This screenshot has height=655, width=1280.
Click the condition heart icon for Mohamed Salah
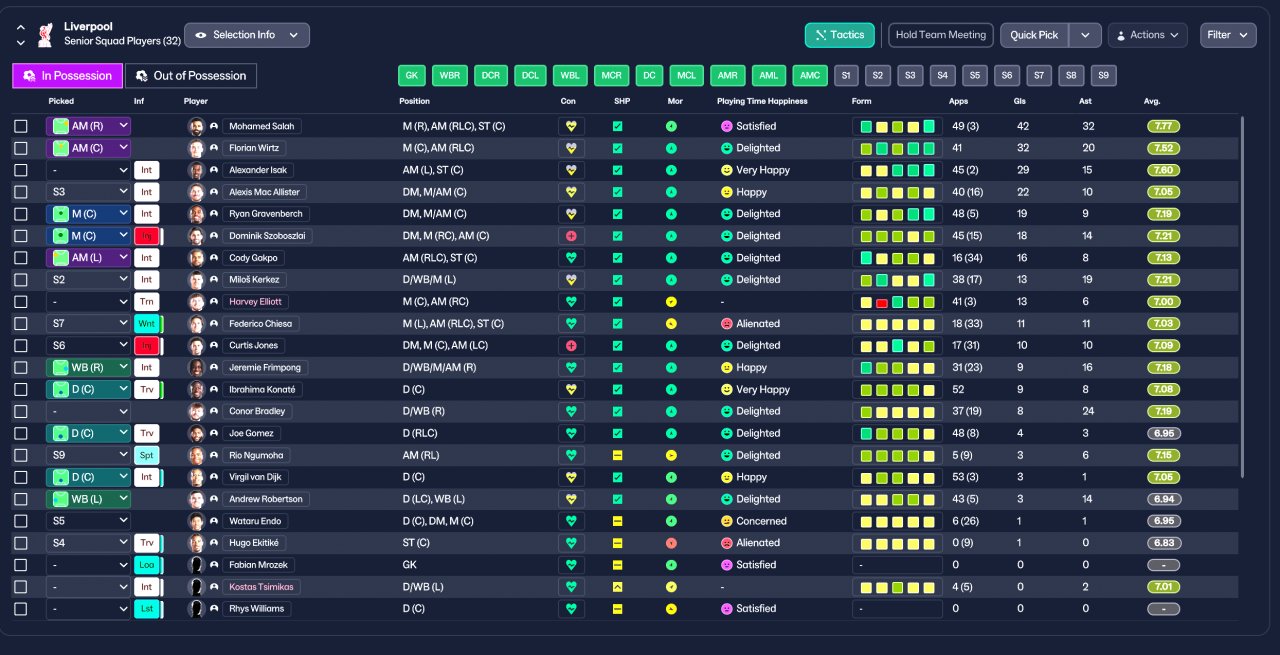(571, 127)
